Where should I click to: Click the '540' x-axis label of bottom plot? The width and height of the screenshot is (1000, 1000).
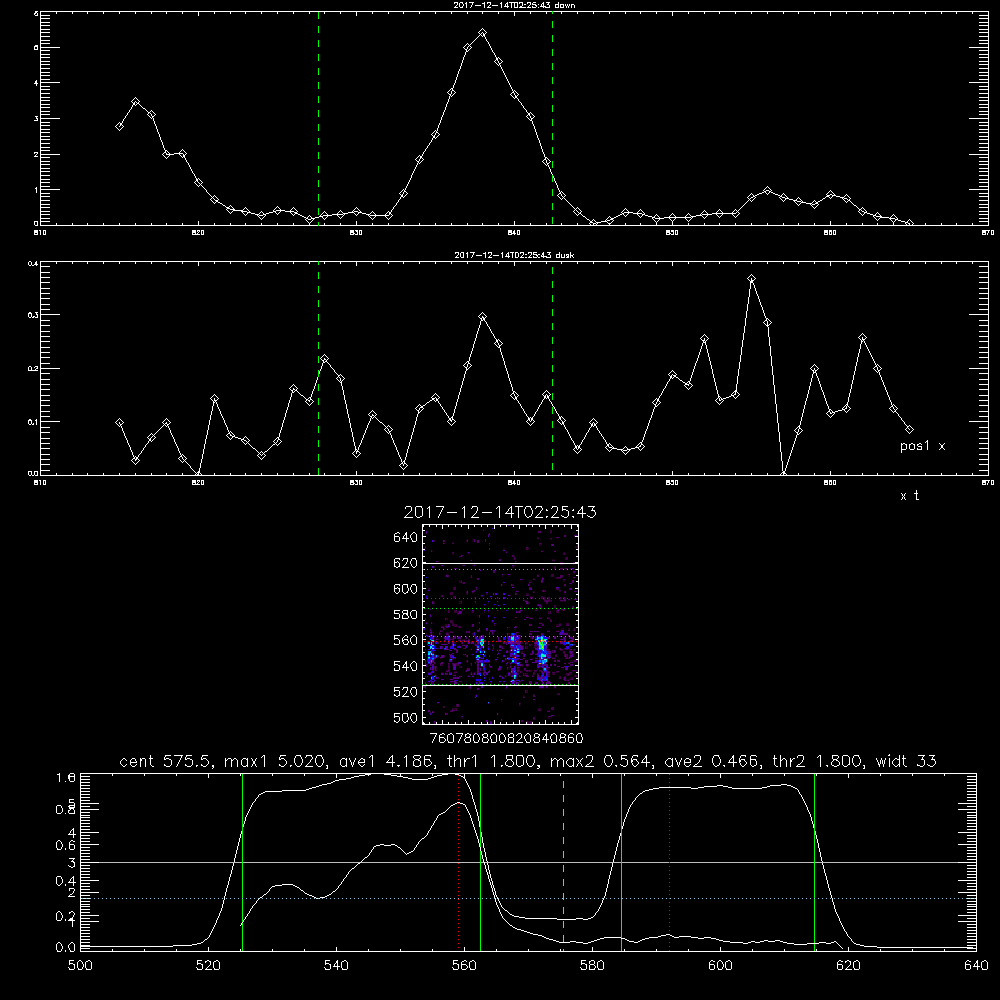tap(336, 966)
